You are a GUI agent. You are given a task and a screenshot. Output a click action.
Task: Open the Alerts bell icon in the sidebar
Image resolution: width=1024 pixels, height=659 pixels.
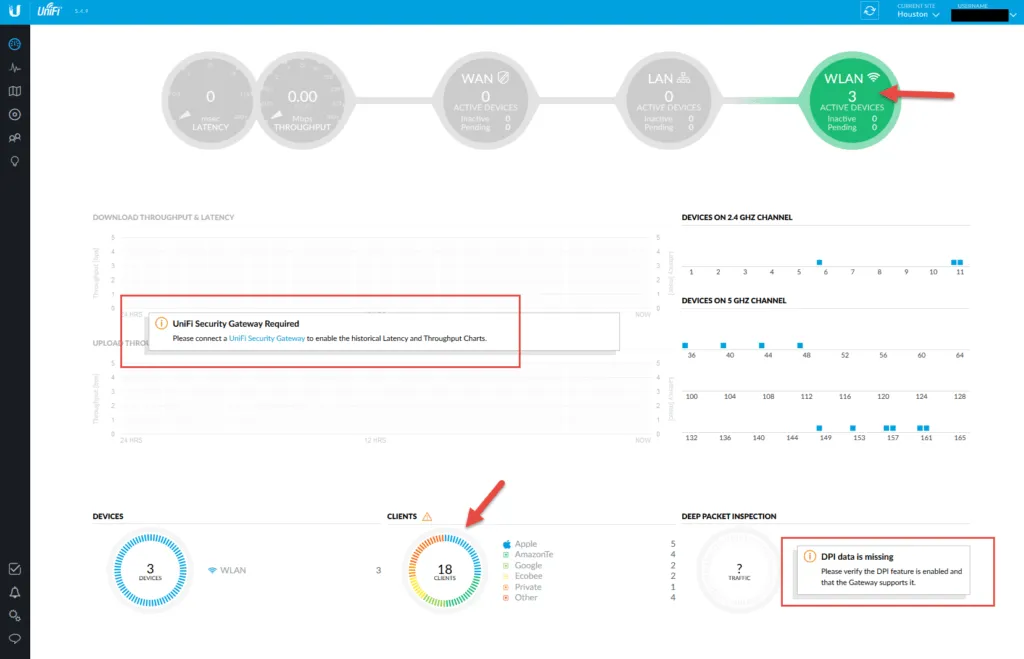pyautogui.click(x=14, y=592)
